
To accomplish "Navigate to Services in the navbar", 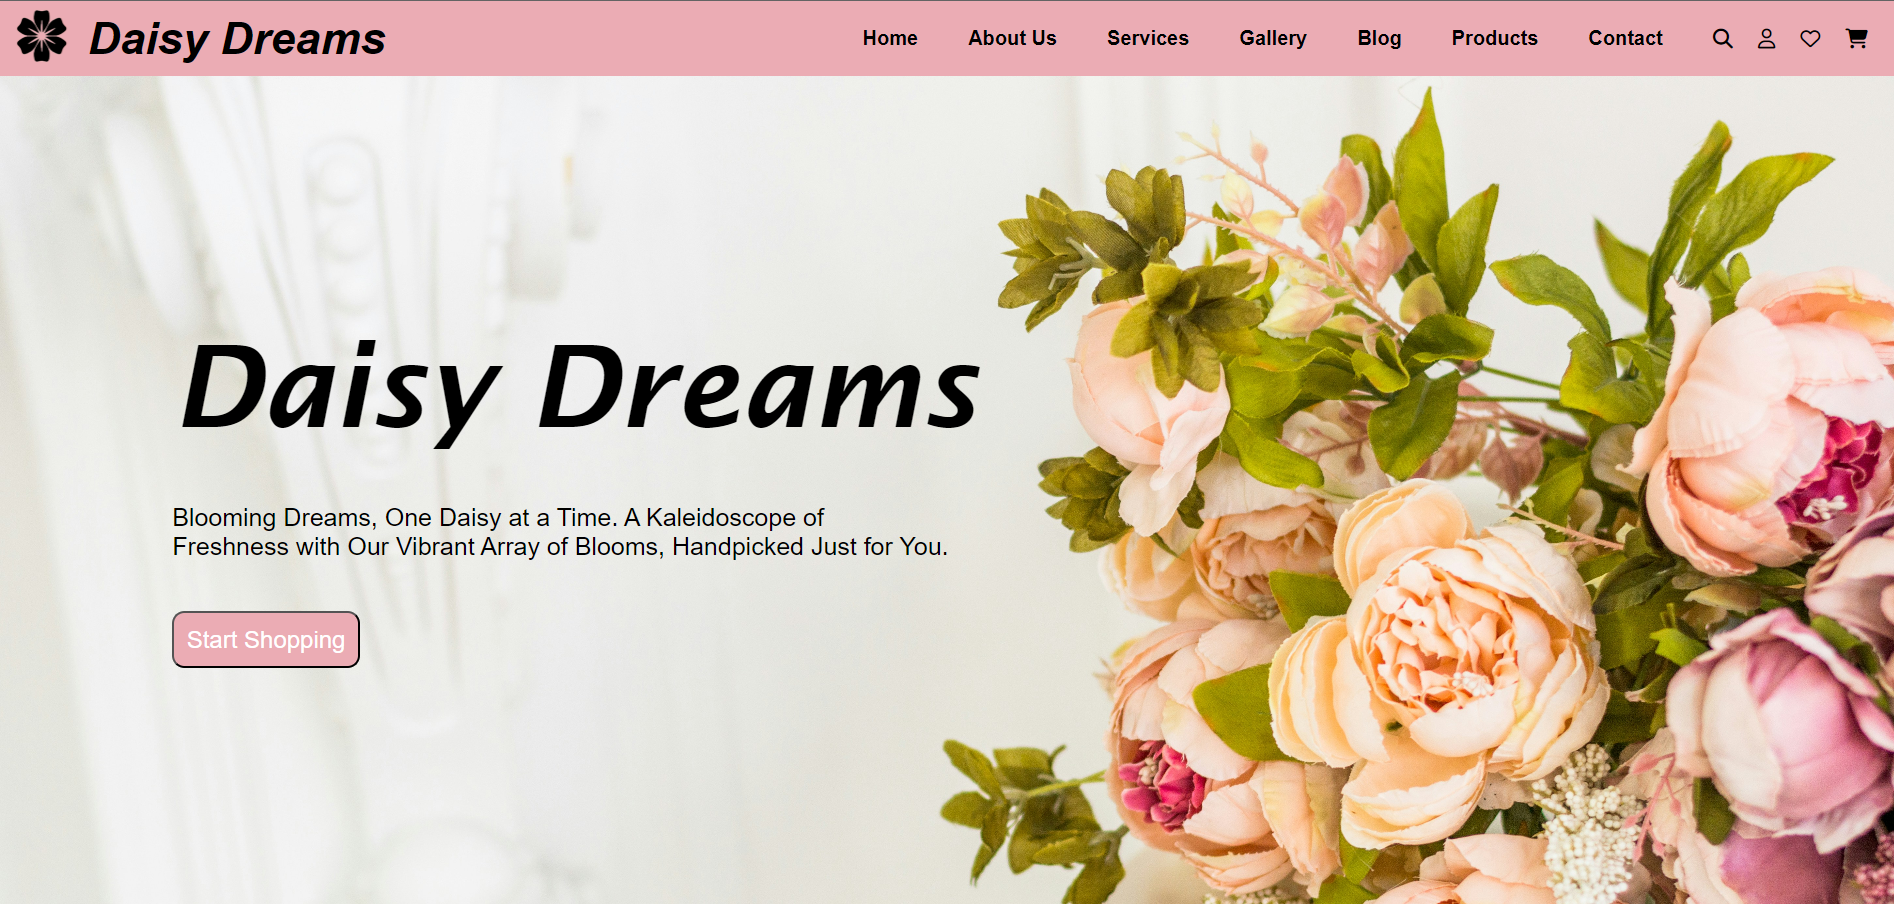I will pos(1147,39).
